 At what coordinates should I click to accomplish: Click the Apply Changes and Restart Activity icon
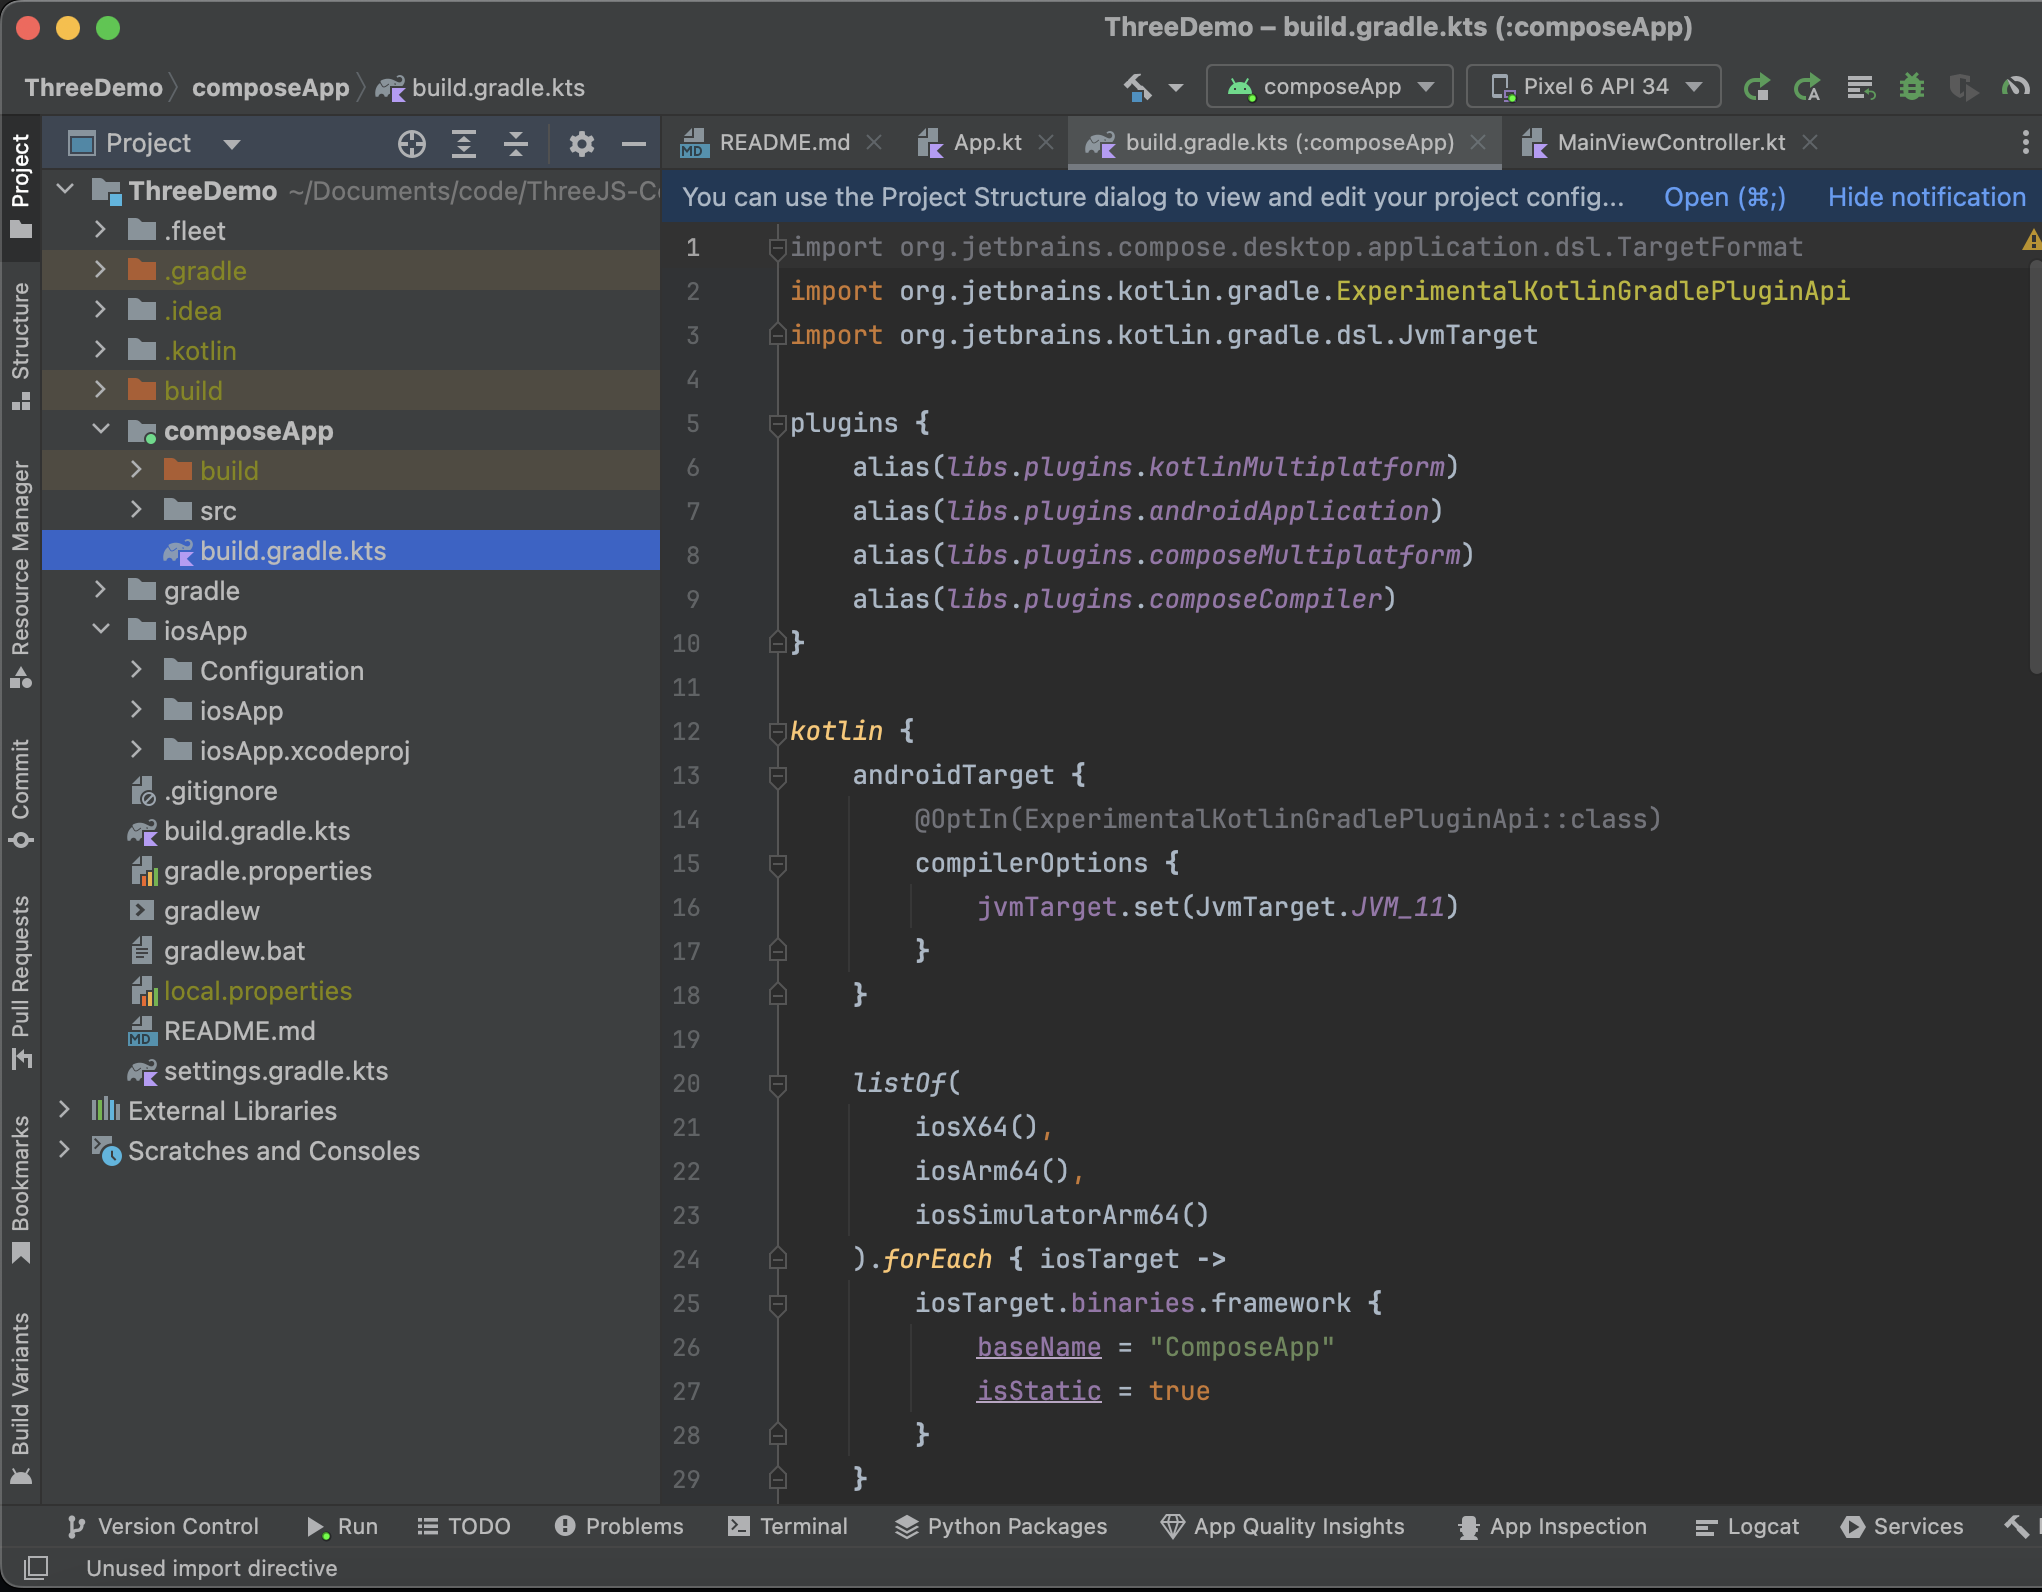(1807, 87)
